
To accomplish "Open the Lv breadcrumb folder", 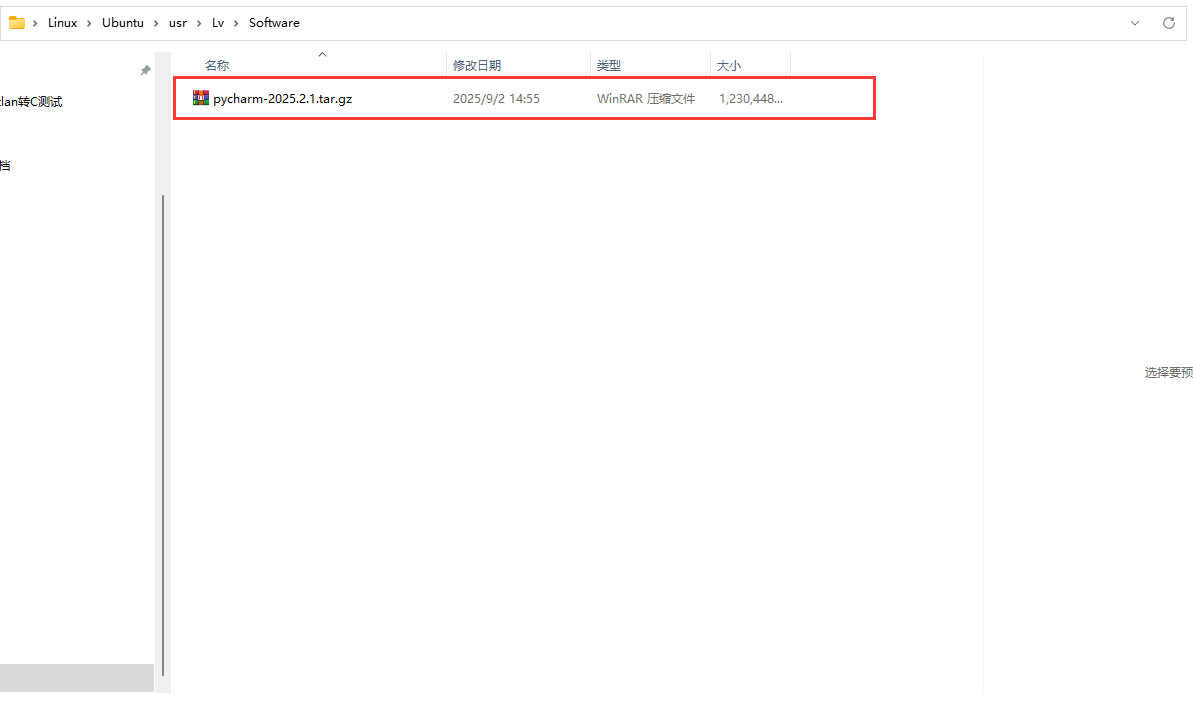I will (x=218, y=23).
